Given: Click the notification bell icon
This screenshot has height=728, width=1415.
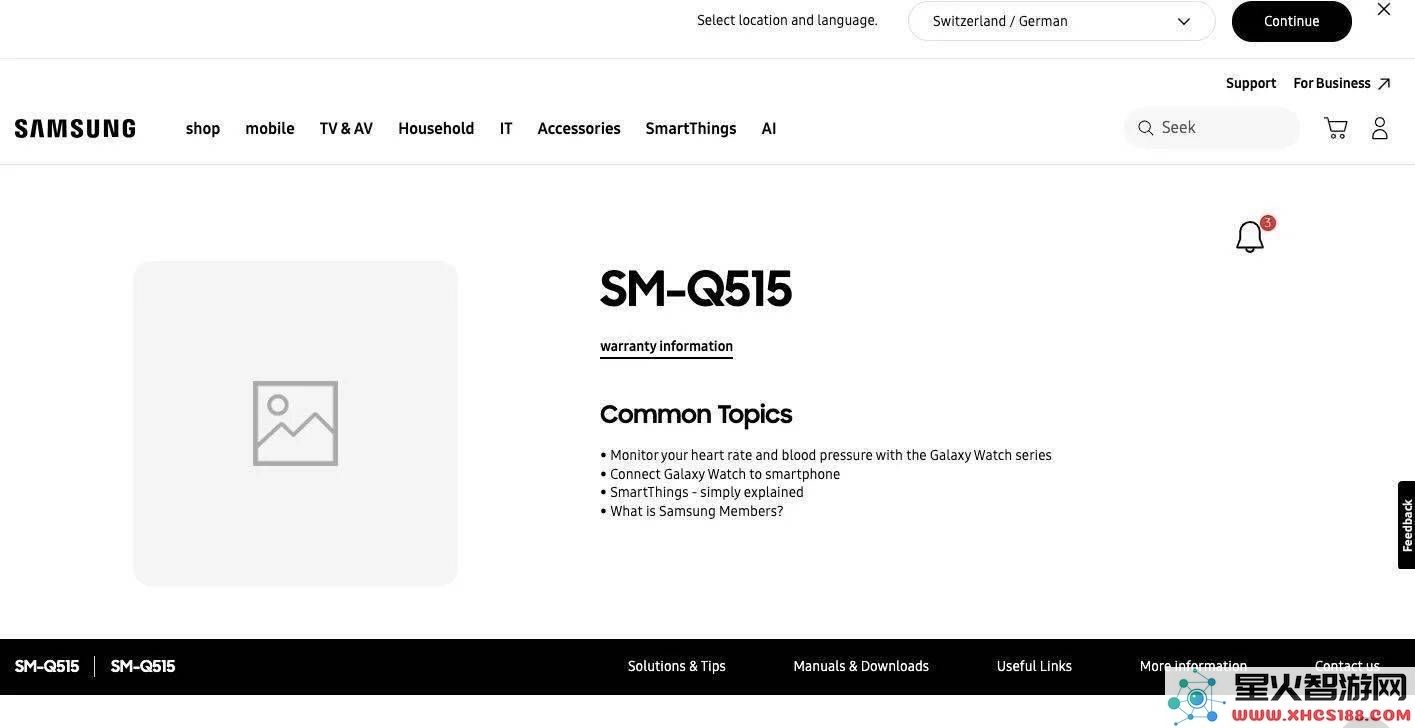Looking at the screenshot, I should (1250, 237).
